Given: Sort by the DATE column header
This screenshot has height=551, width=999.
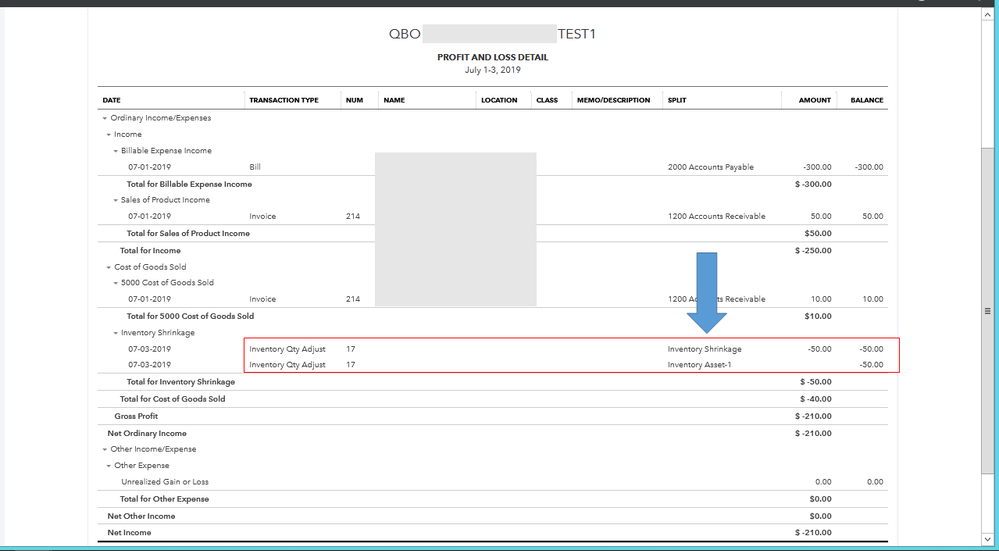Looking at the screenshot, I should click(111, 101).
